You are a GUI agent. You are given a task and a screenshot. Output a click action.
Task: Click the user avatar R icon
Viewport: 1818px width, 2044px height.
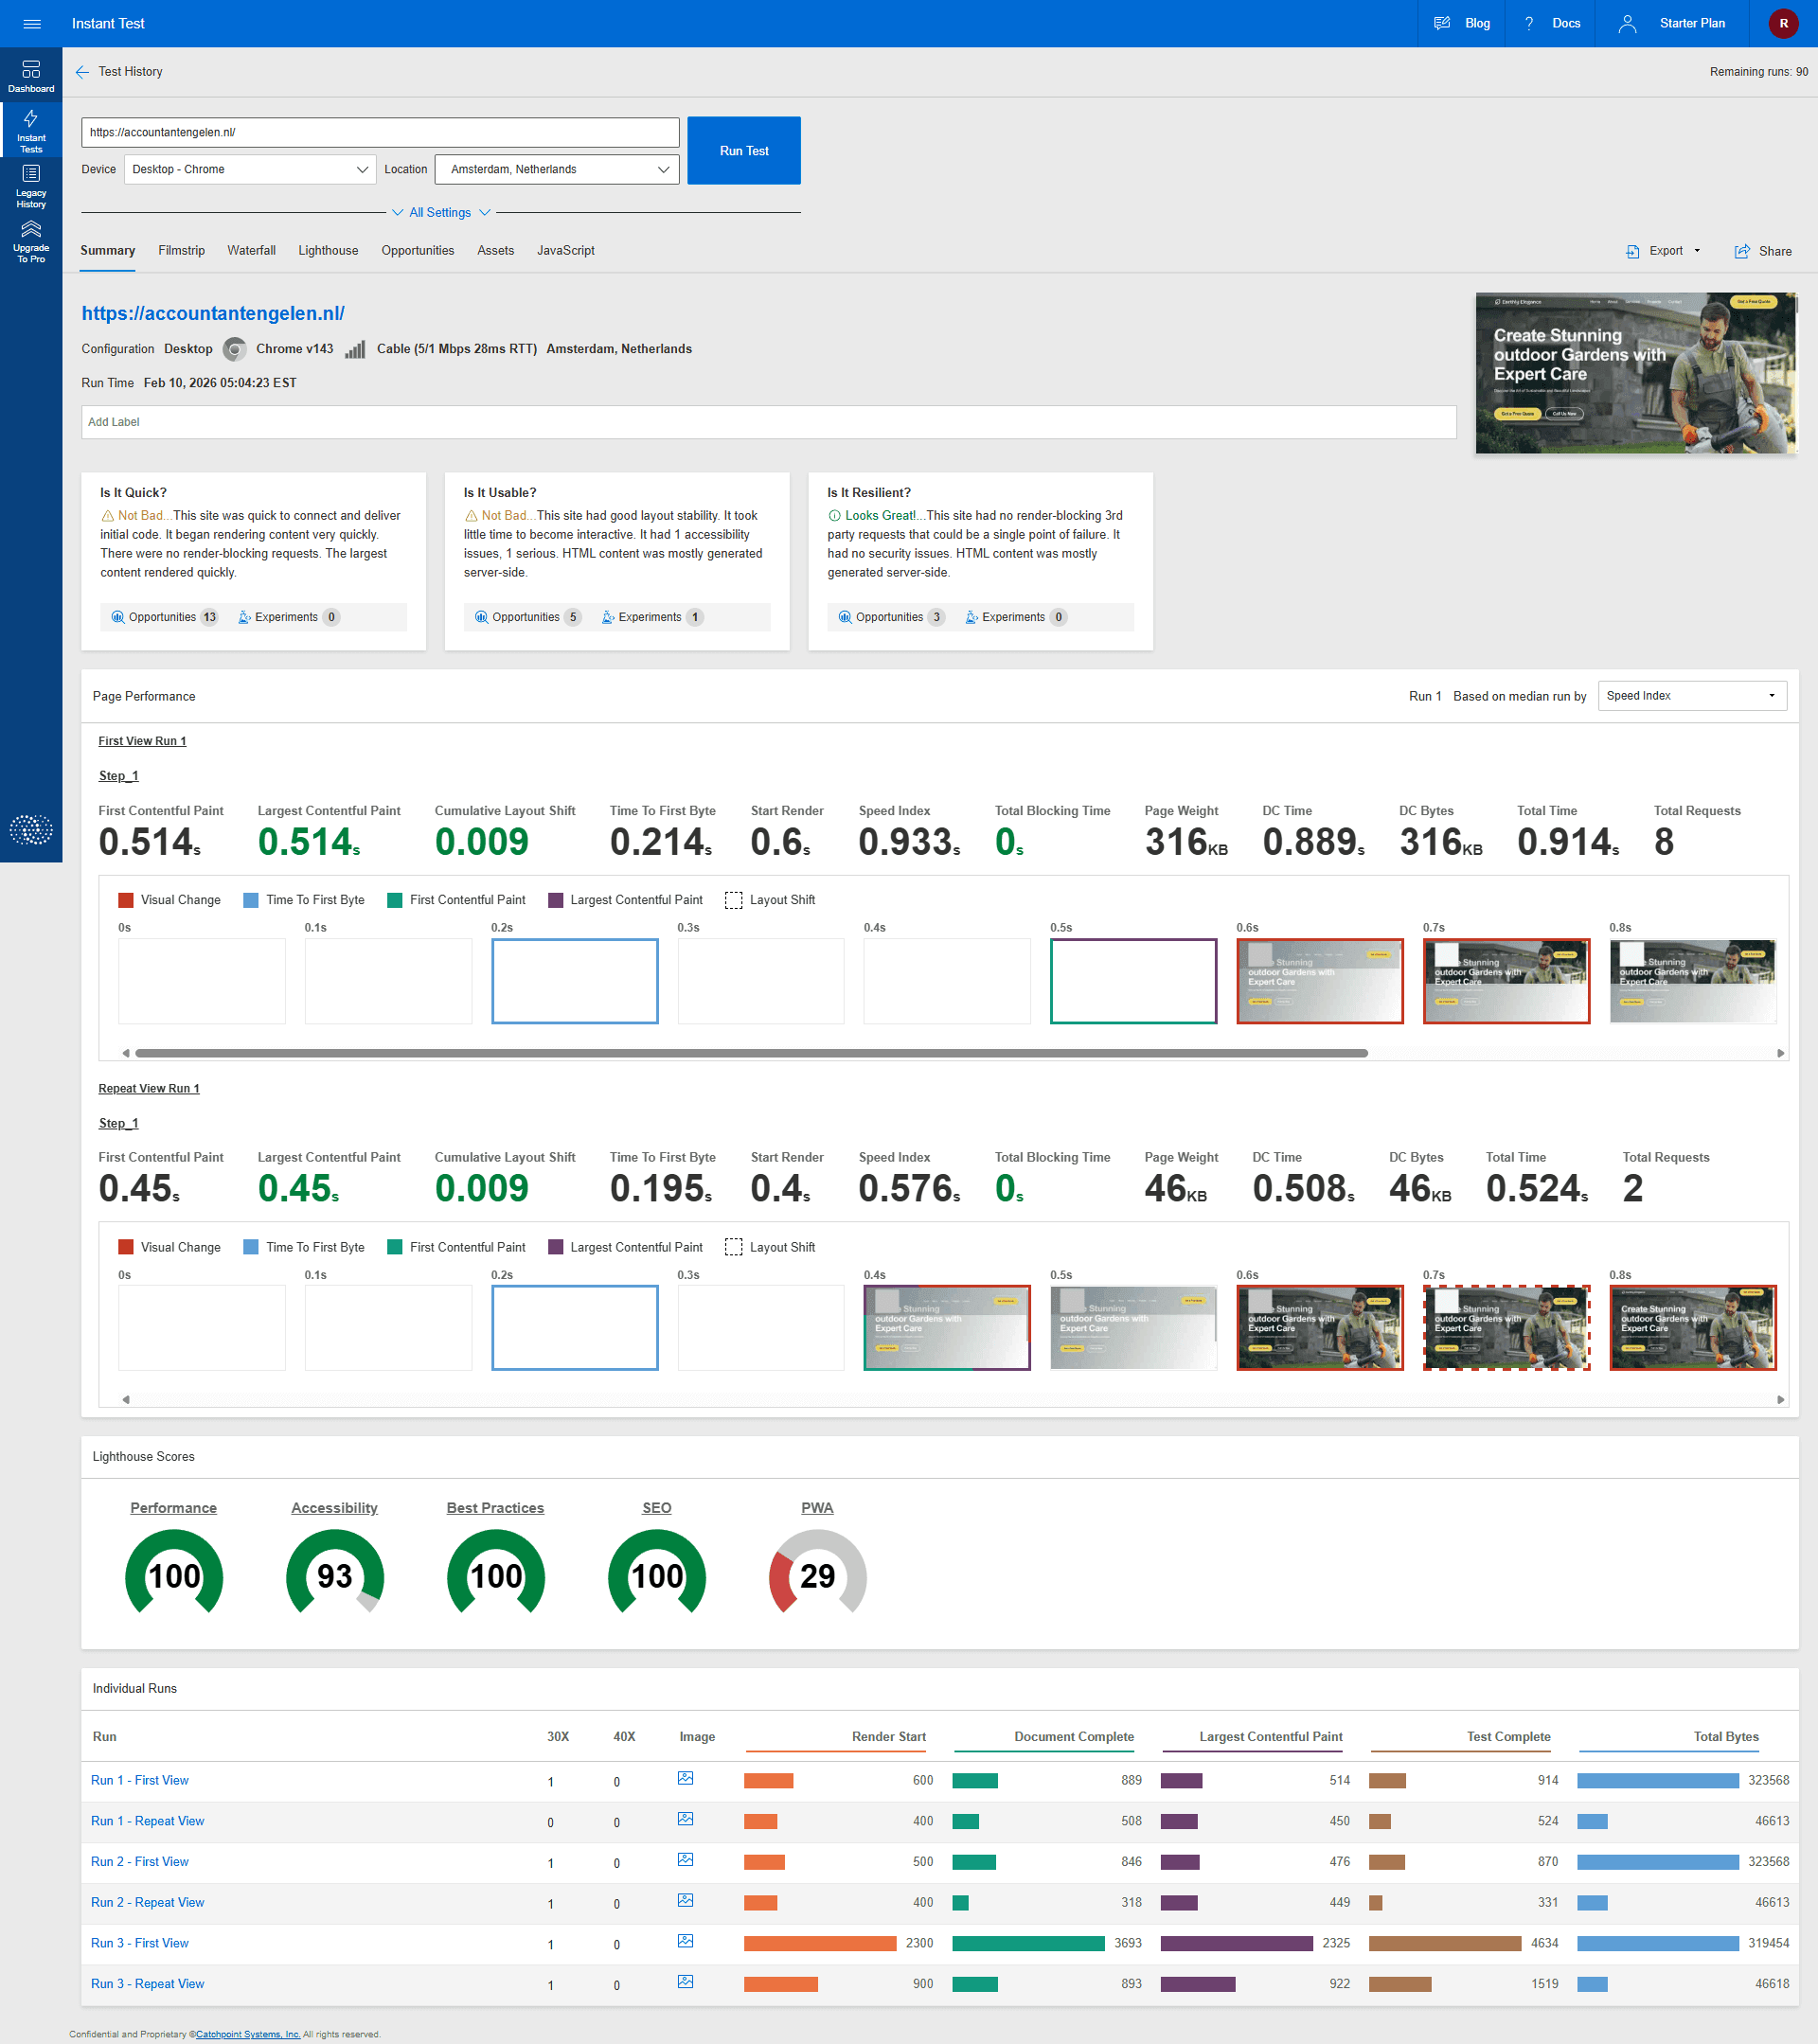[1783, 24]
